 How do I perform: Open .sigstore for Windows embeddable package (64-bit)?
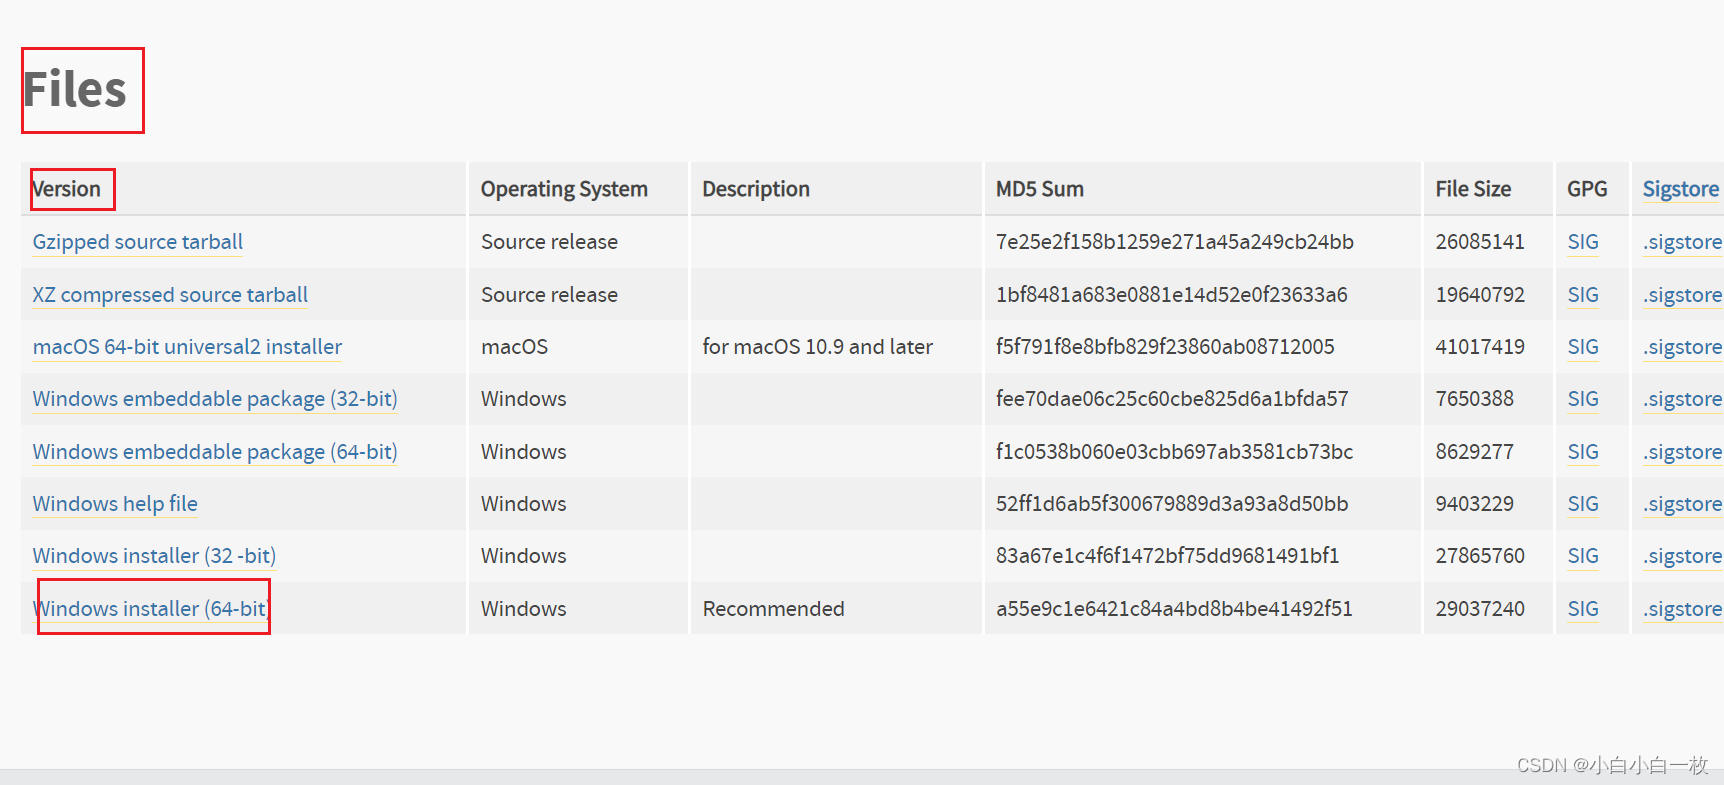point(1683,452)
